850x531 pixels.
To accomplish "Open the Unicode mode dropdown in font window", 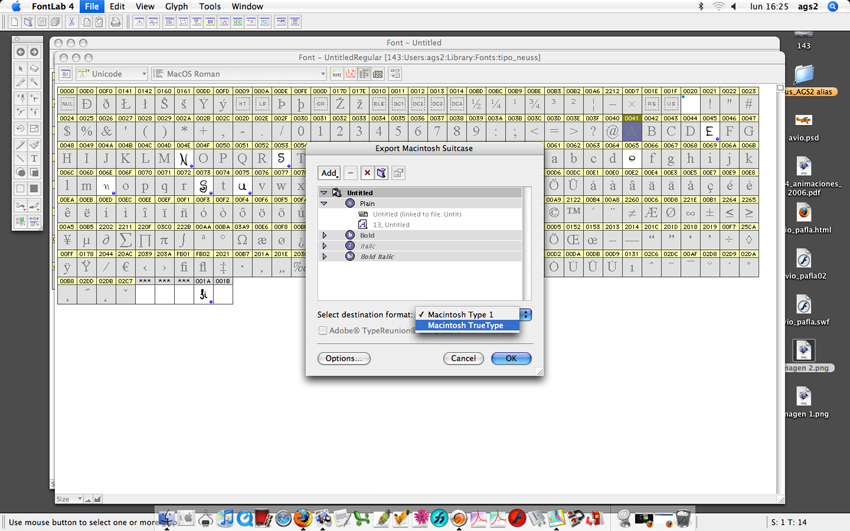I will pos(112,74).
